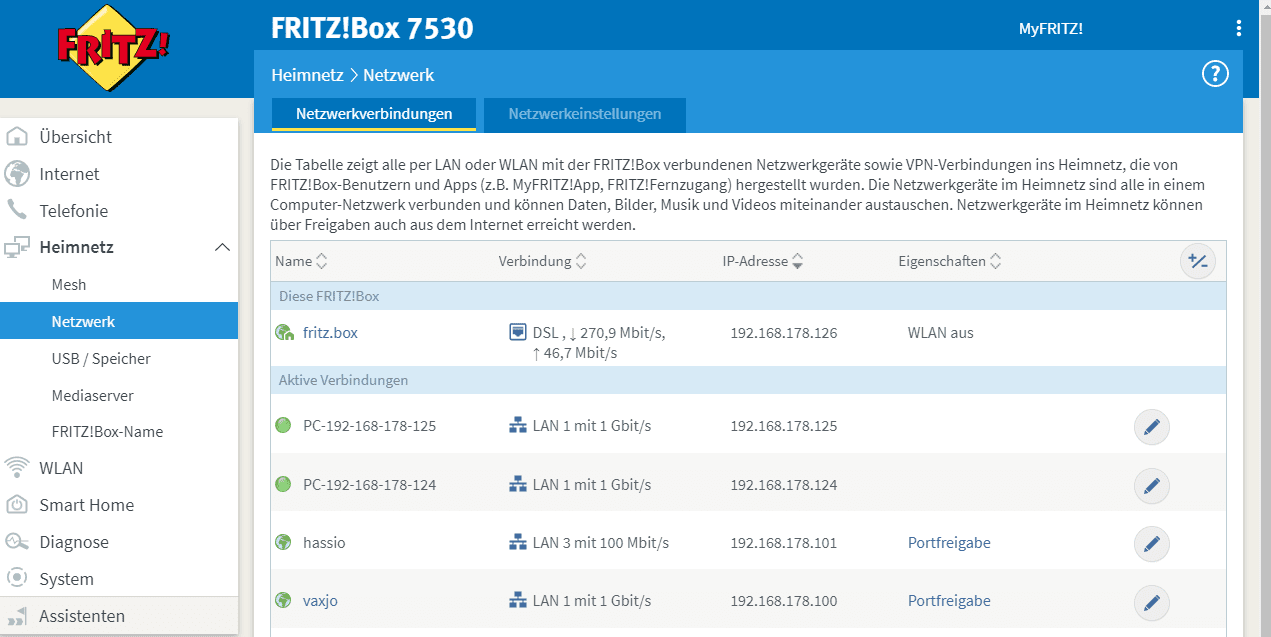1271x637 pixels.
Task: Click the green status dot of PC-192-168-178-124
Action: 283,484
